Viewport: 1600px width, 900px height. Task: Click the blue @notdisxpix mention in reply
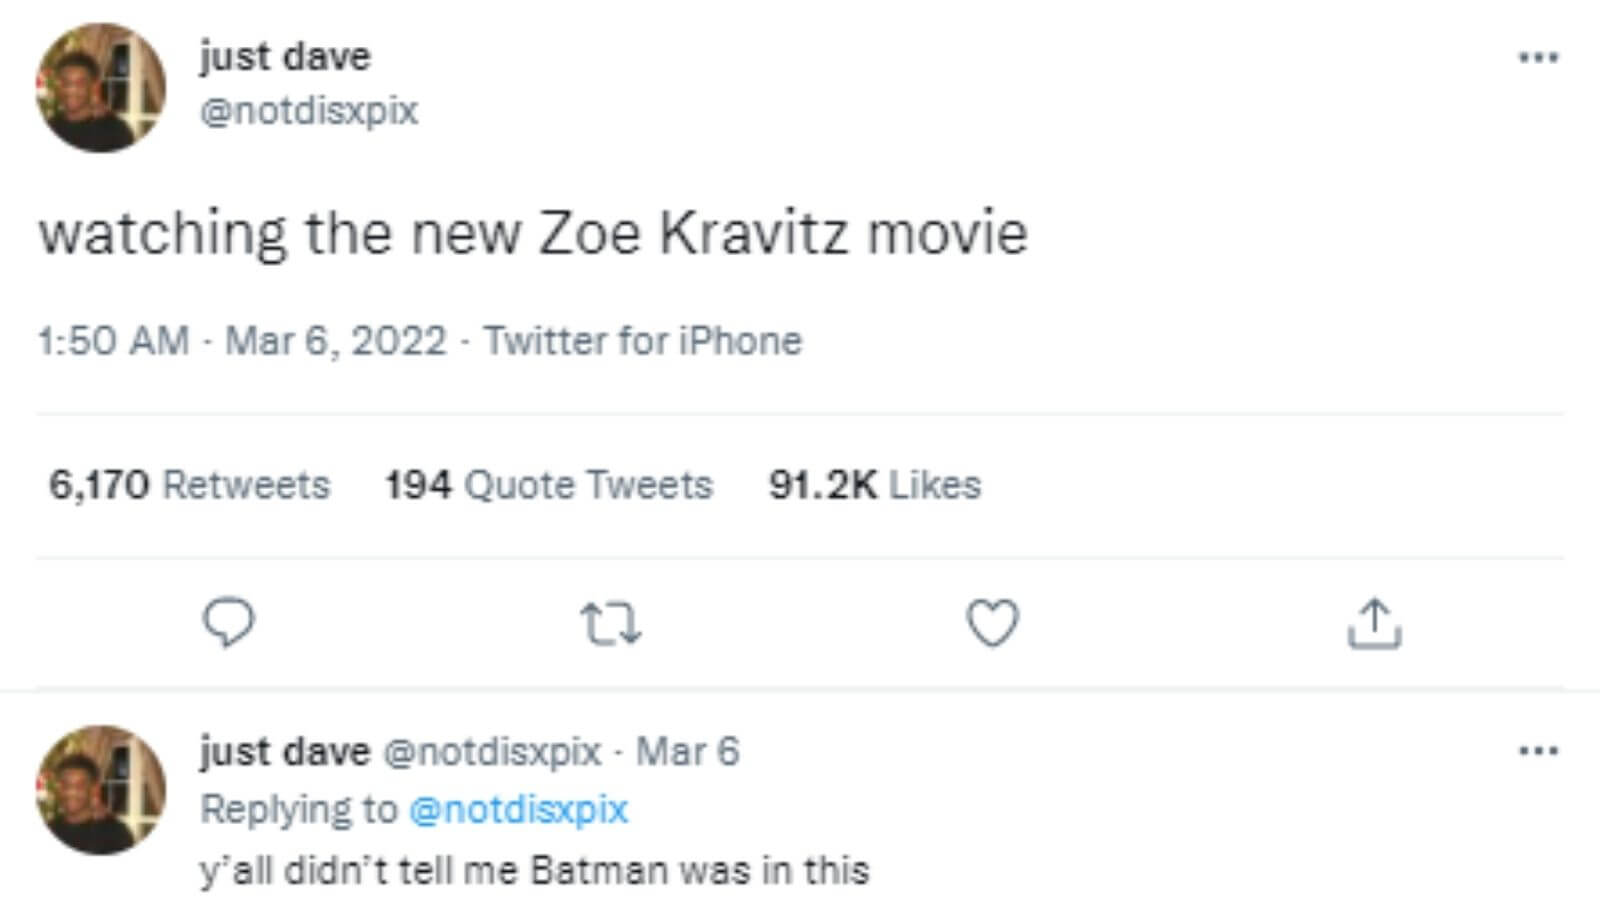pyautogui.click(x=518, y=809)
